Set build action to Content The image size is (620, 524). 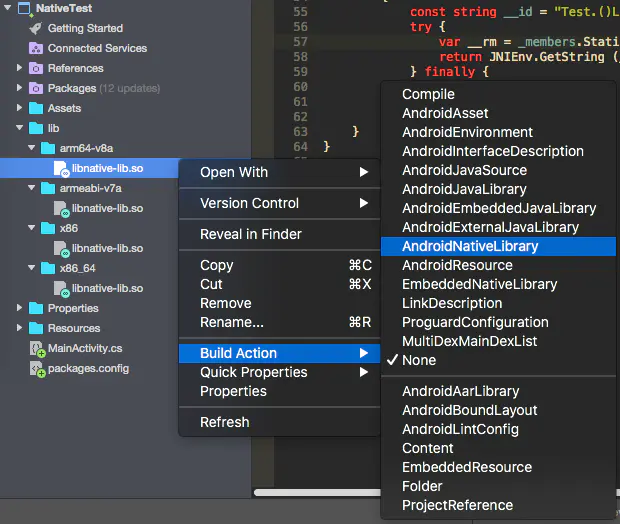pos(498,448)
